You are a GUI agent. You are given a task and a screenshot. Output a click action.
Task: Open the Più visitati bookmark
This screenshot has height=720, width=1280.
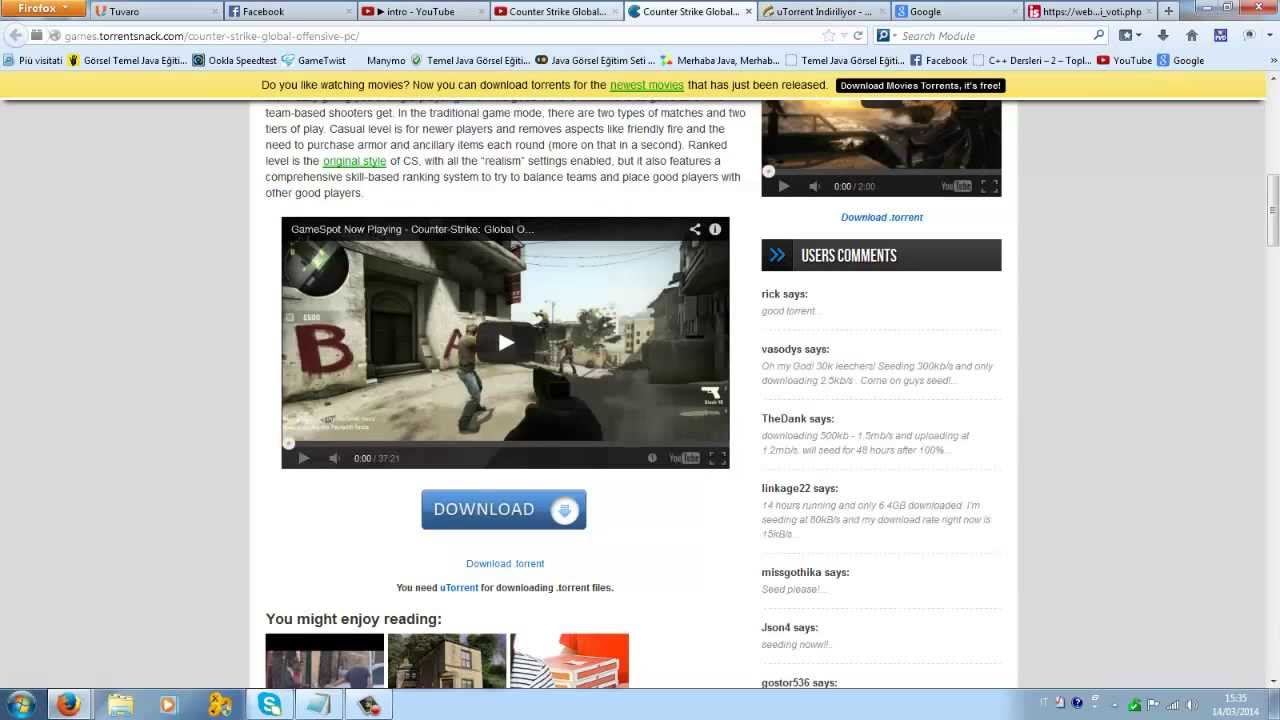pos(33,60)
